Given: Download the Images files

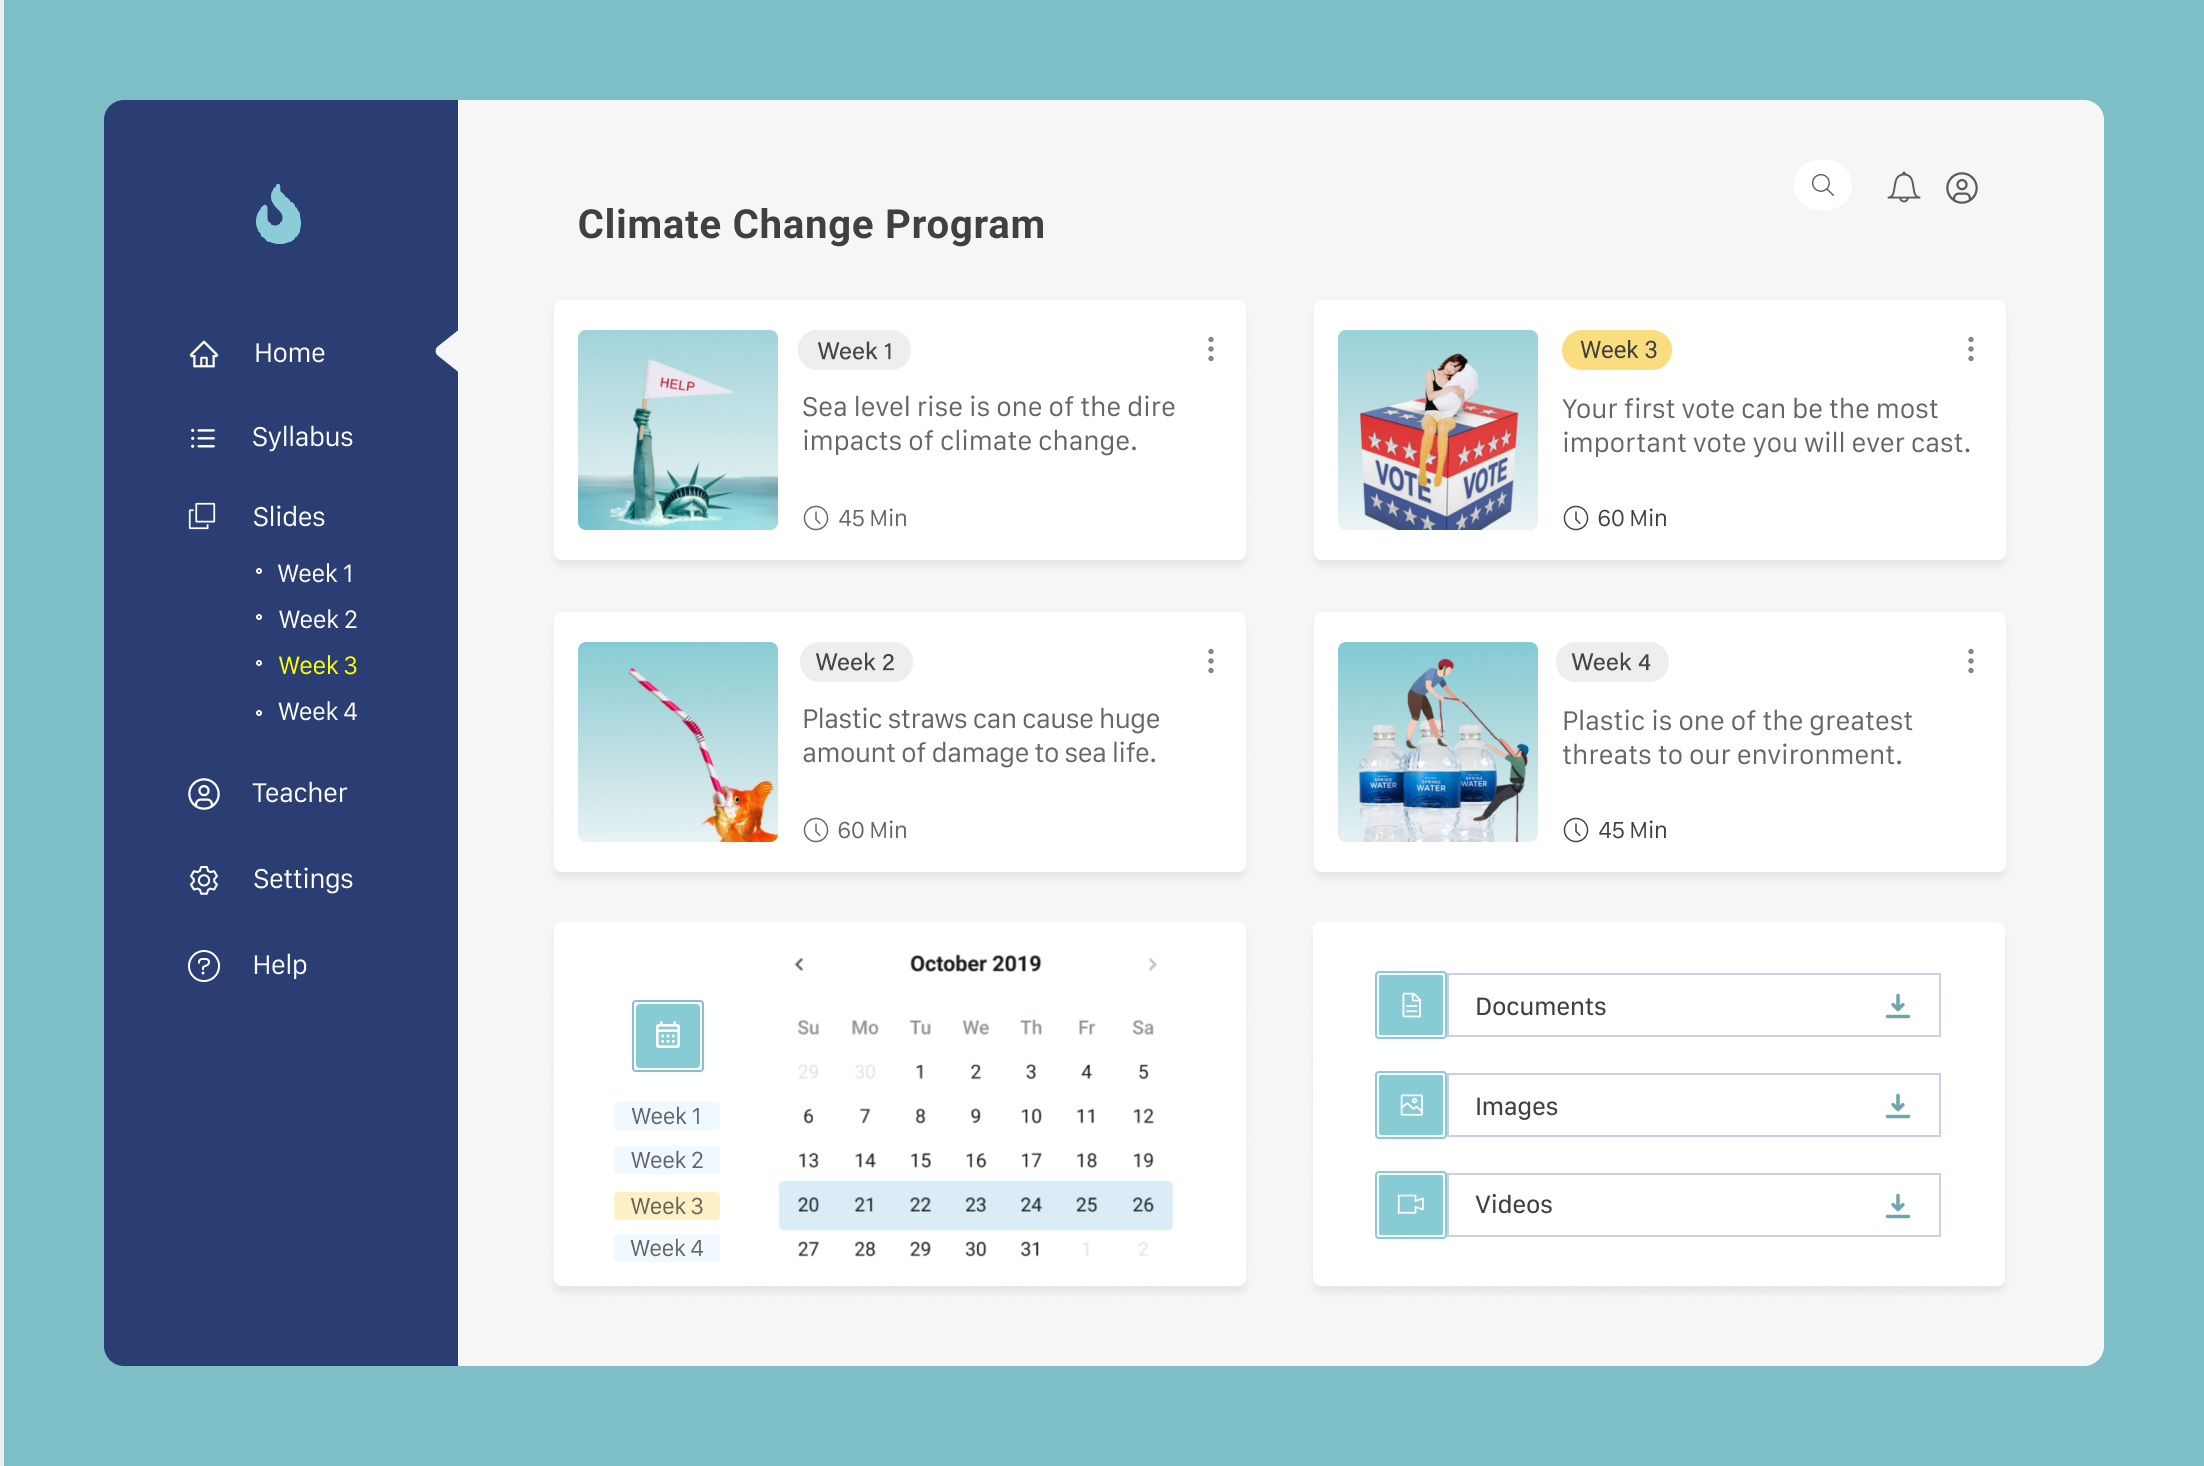Looking at the screenshot, I should [x=1897, y=1106].
